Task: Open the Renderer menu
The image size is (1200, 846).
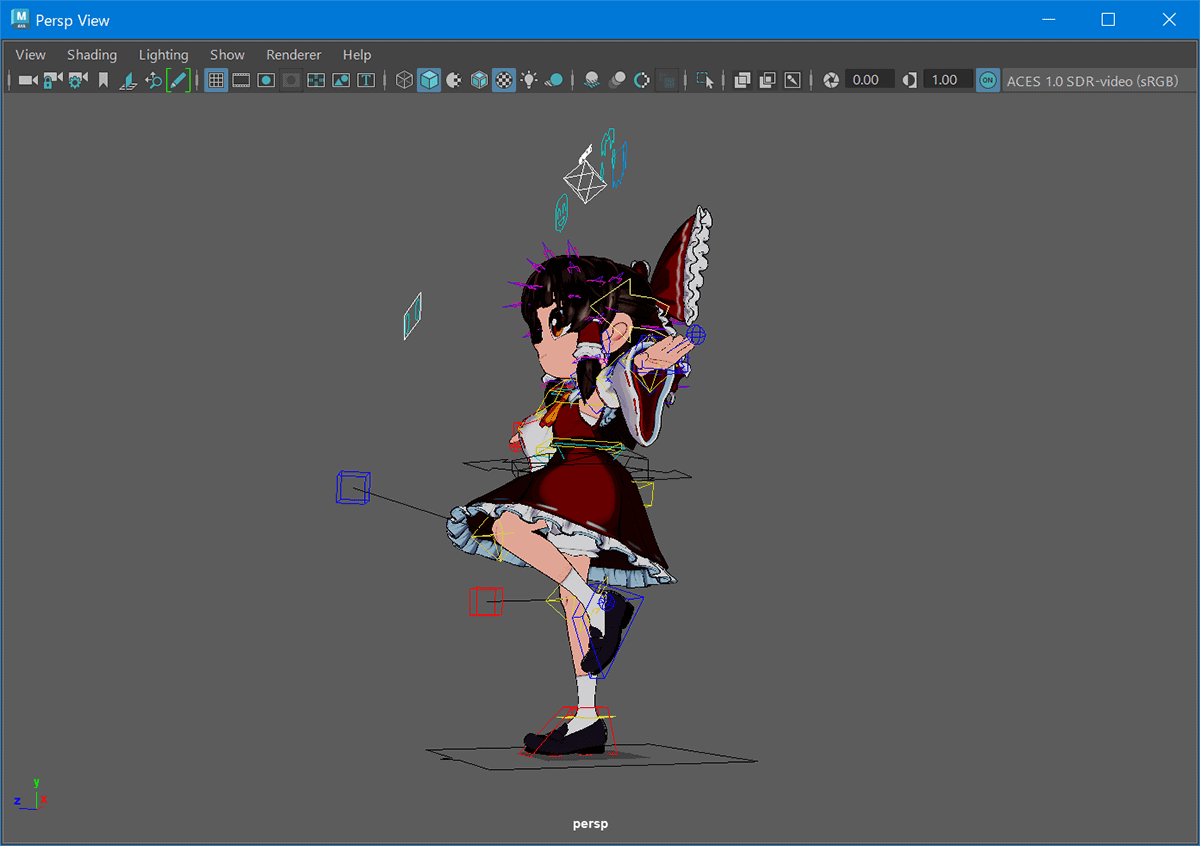Action: pyautogui.click(x=294, y=55)
